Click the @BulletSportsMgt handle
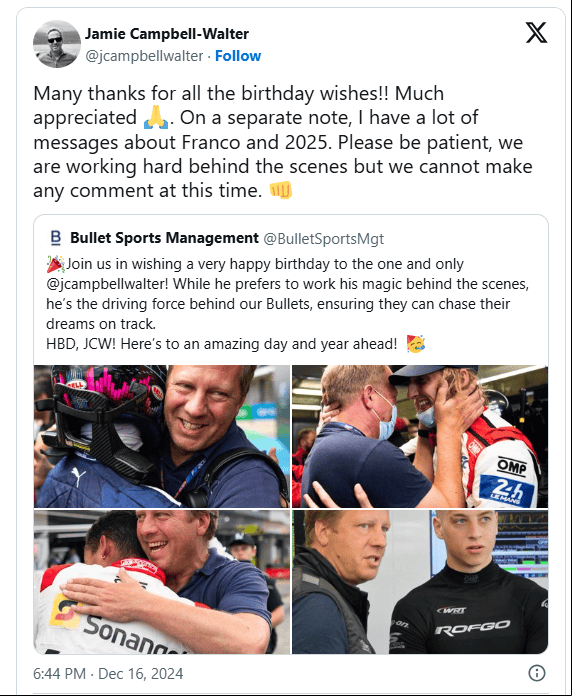 [323, 239]
